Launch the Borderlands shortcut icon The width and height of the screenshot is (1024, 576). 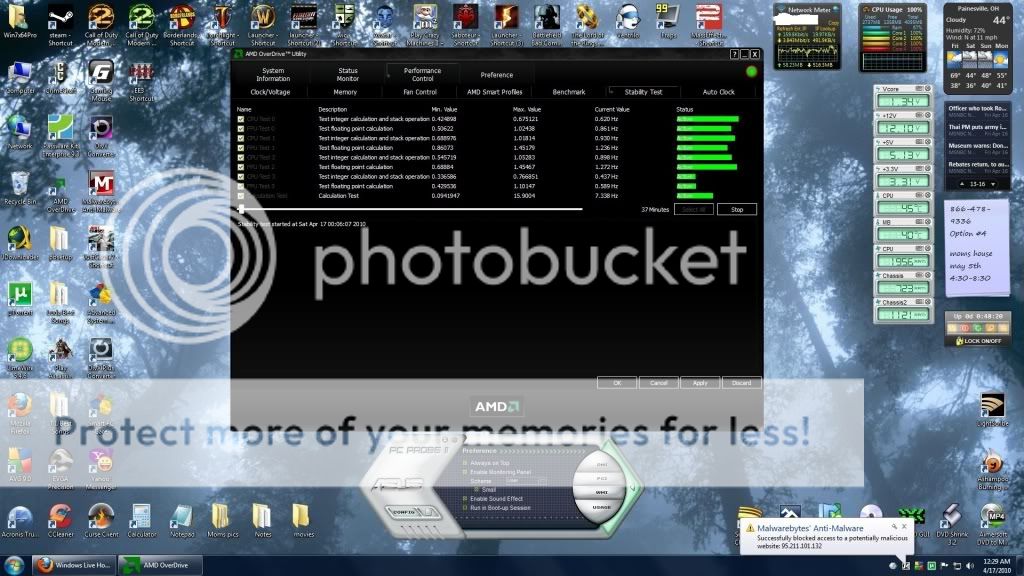click(182, 25)
